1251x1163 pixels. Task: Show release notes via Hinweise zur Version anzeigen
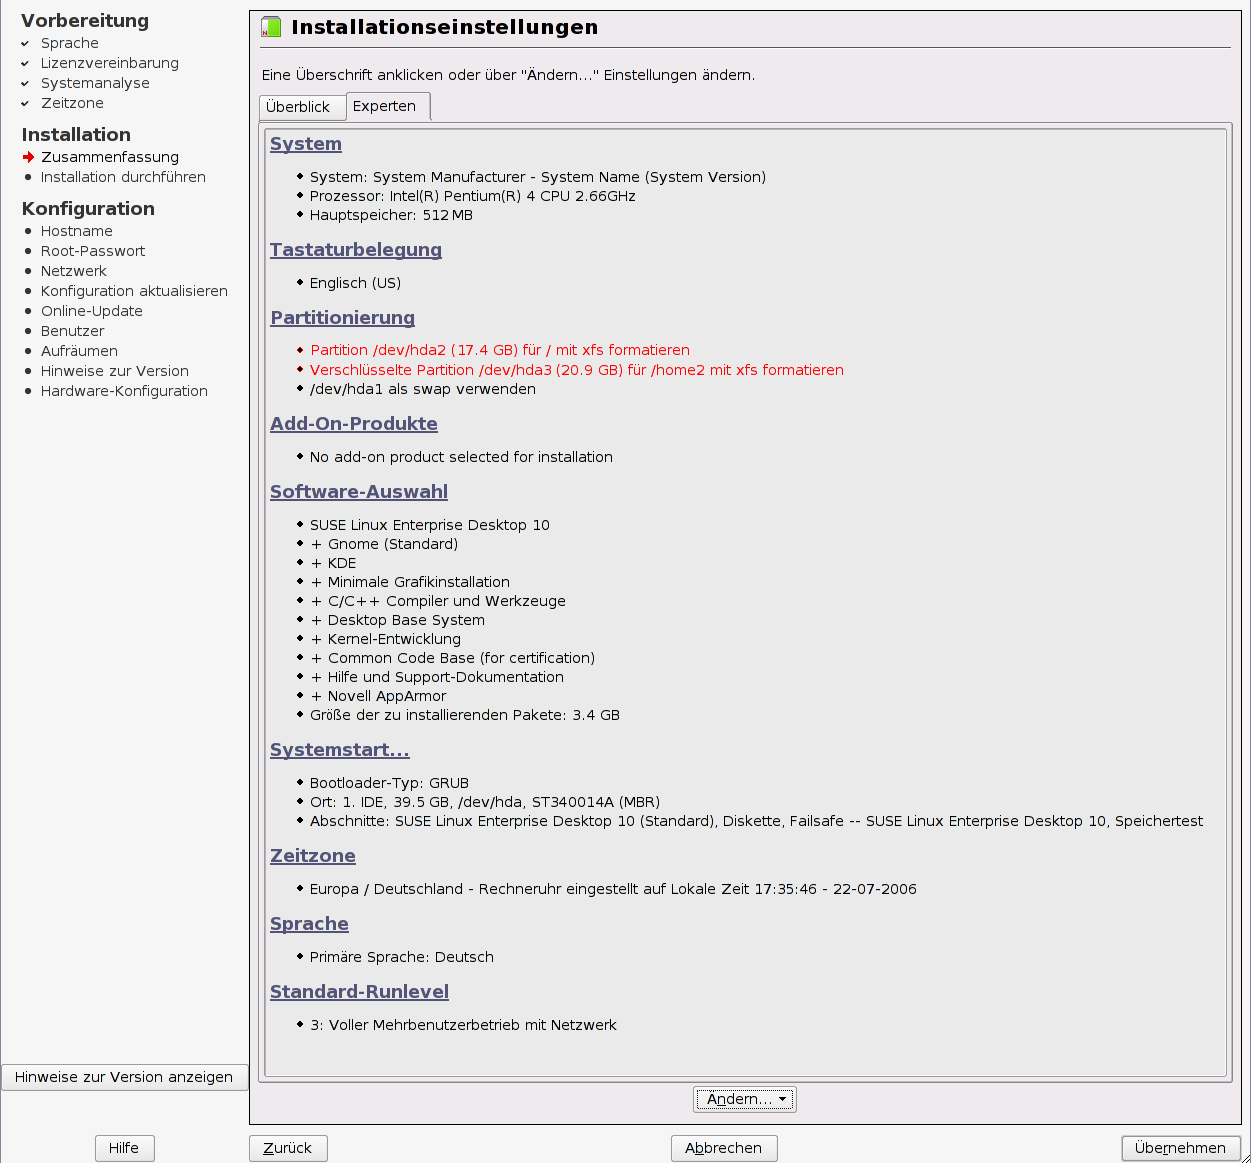[124, 1077]
